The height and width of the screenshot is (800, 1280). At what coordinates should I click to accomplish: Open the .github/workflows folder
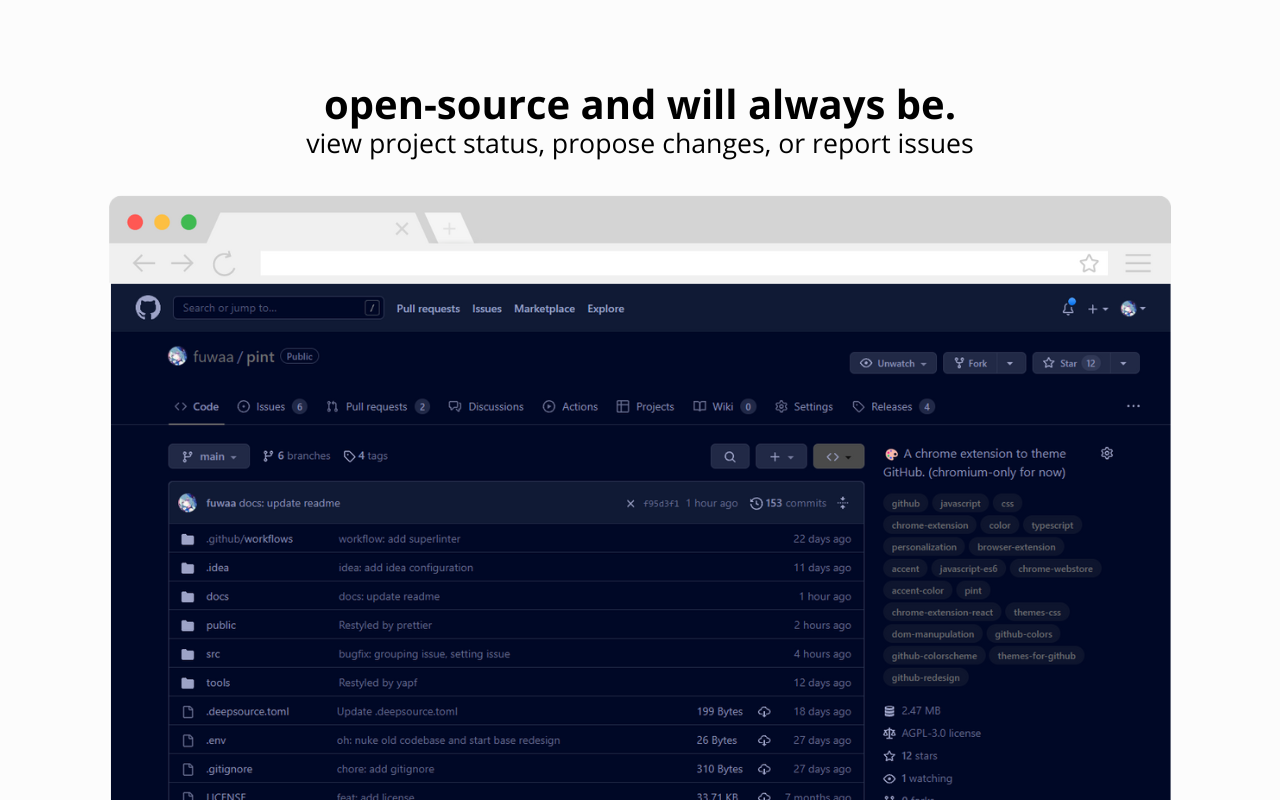pos(250,539)
